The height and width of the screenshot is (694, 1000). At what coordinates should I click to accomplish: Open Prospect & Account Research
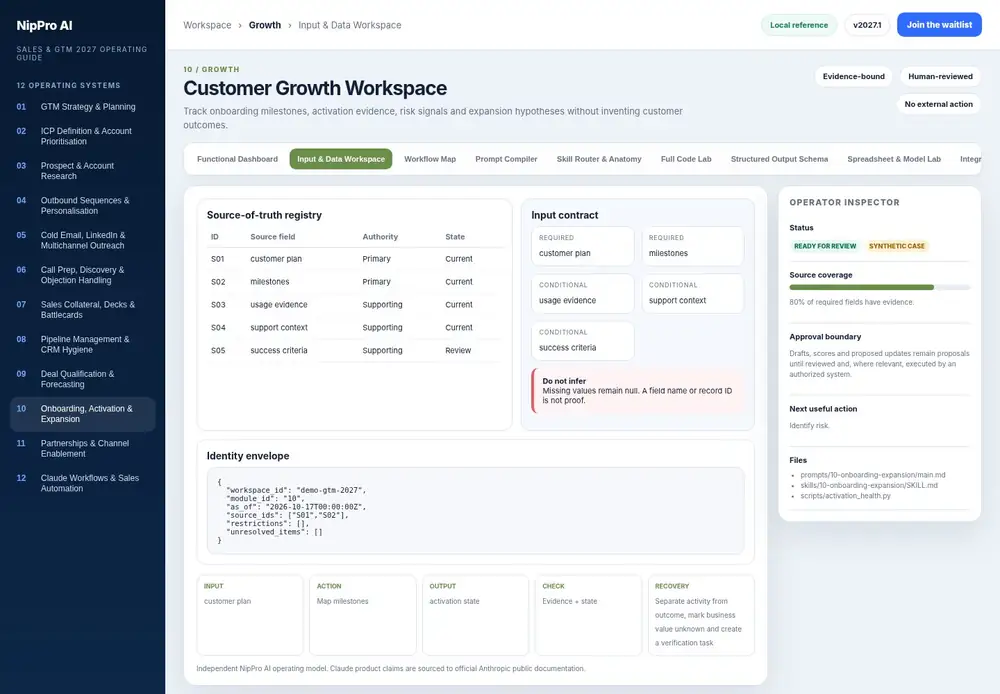[x=82, y=170]
